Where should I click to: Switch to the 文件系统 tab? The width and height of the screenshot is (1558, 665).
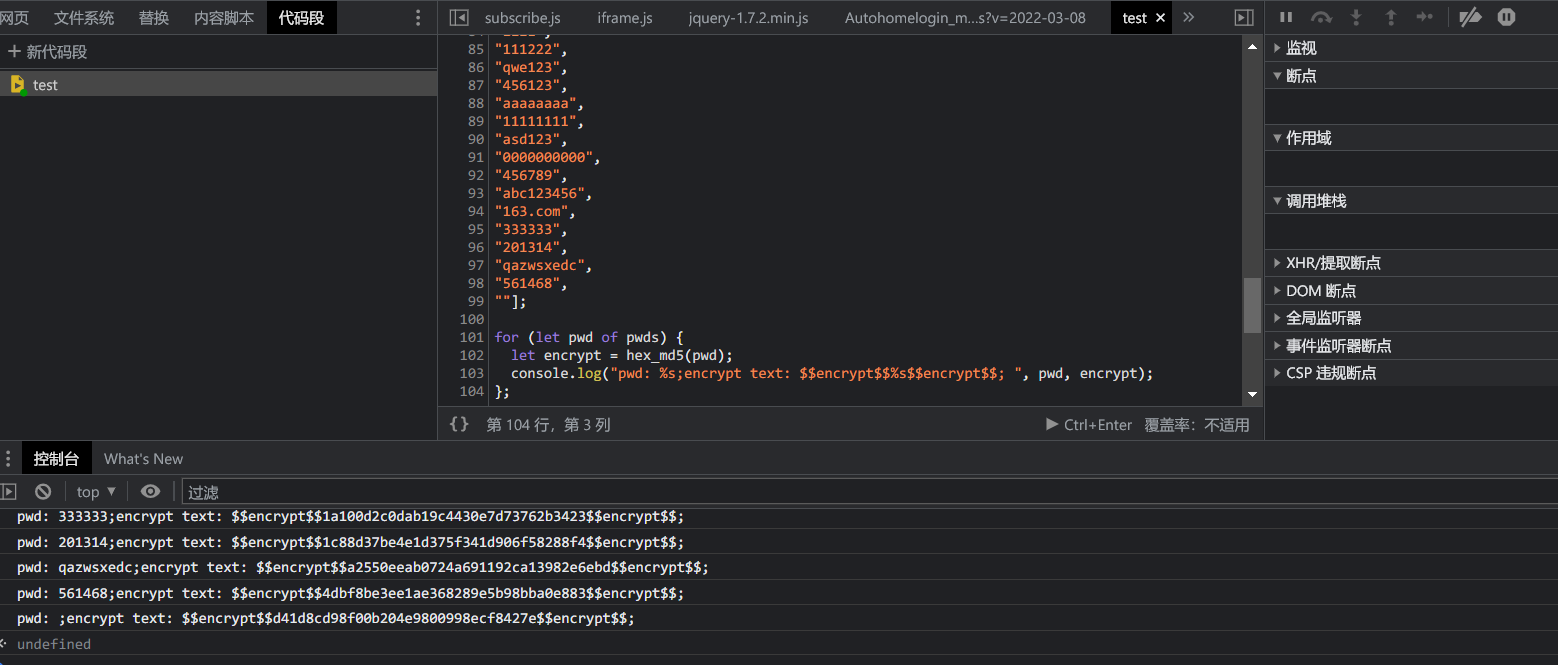click(x=84, y=18)
